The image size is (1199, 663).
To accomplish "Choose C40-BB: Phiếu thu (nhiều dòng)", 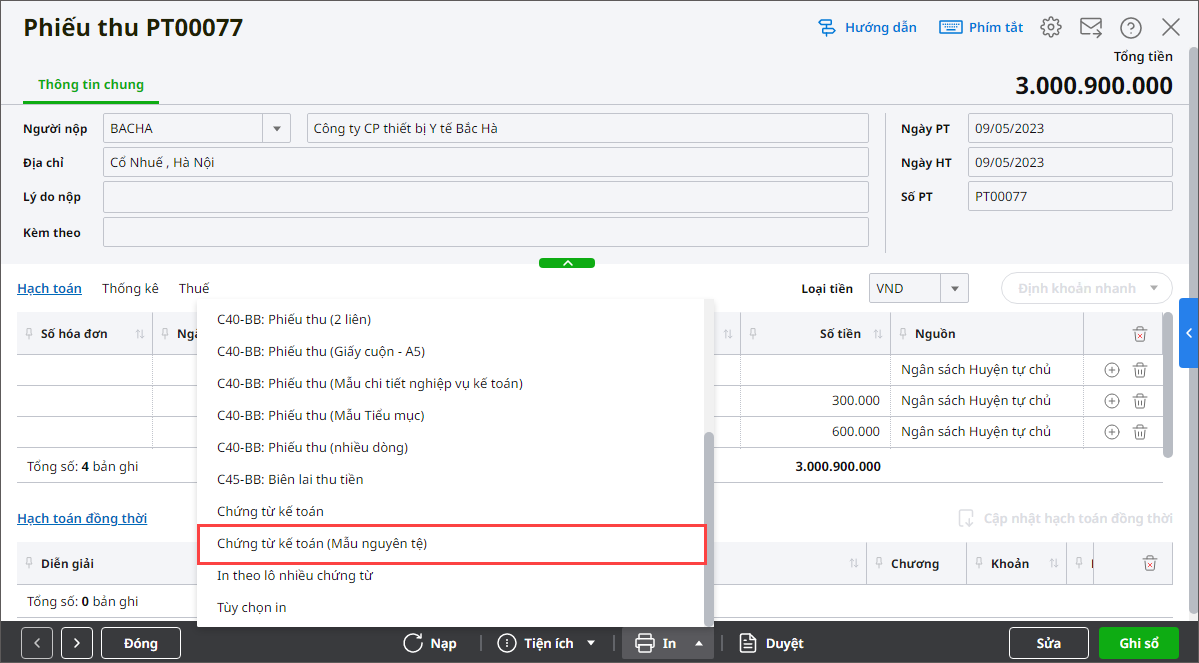I will (x=451, y=447).
